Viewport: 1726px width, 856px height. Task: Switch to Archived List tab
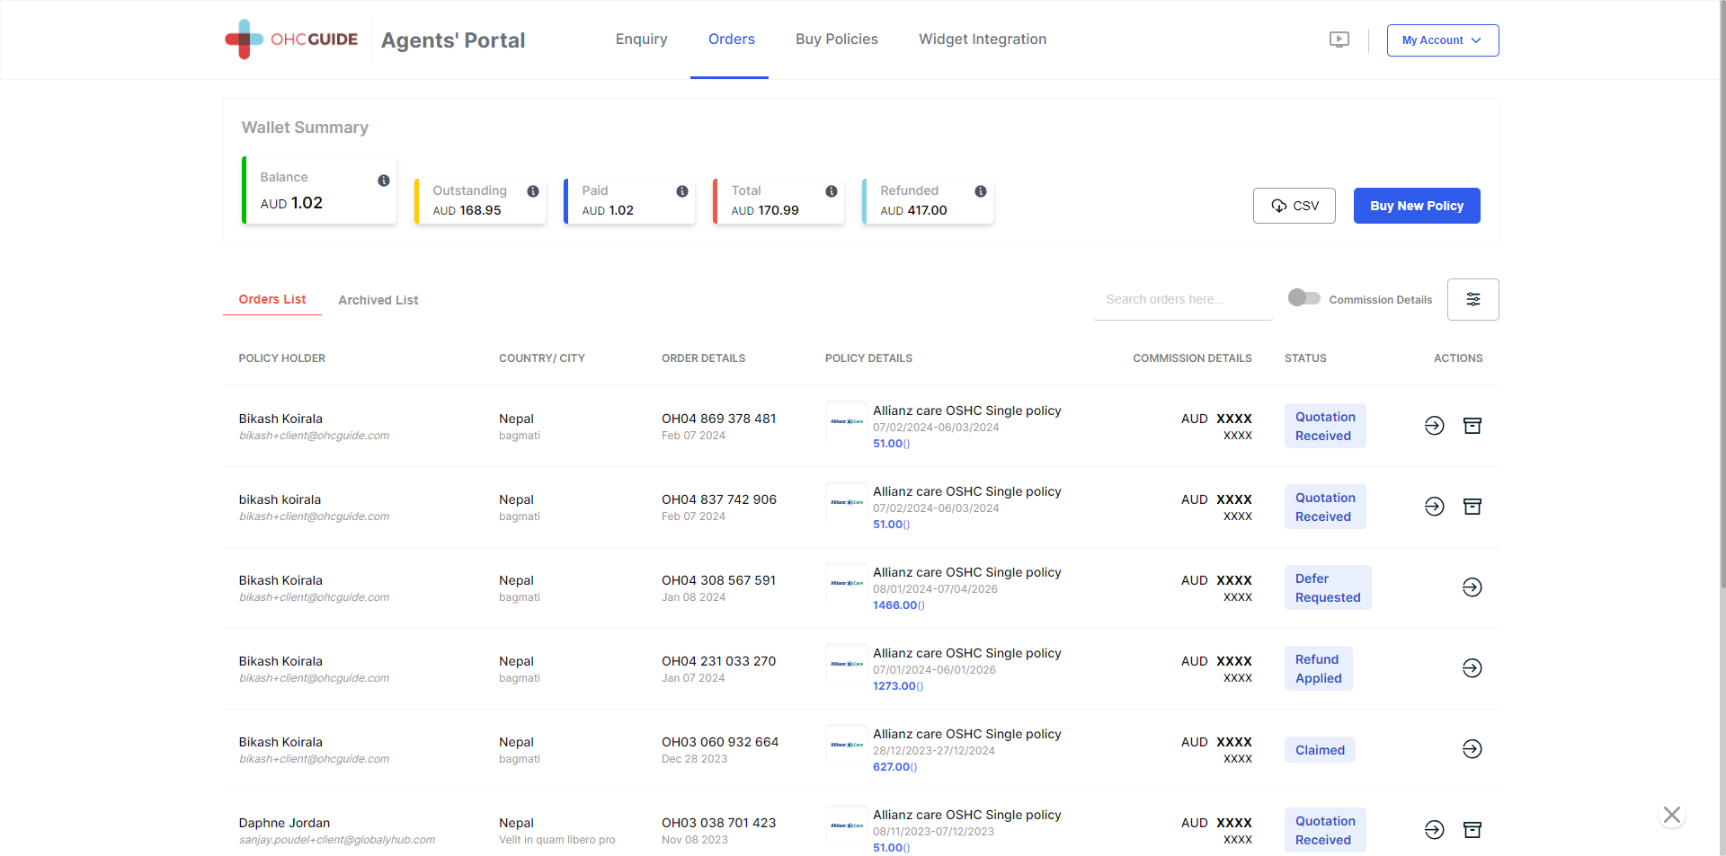click(x=378, y=300)
